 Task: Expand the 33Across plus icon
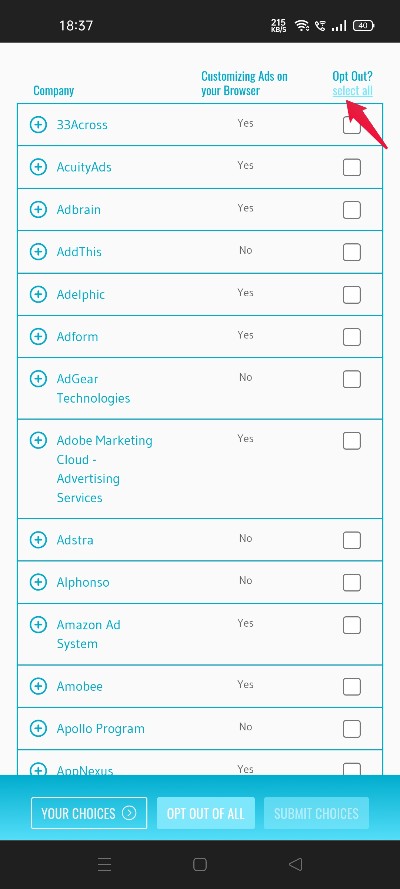[38, 124]
